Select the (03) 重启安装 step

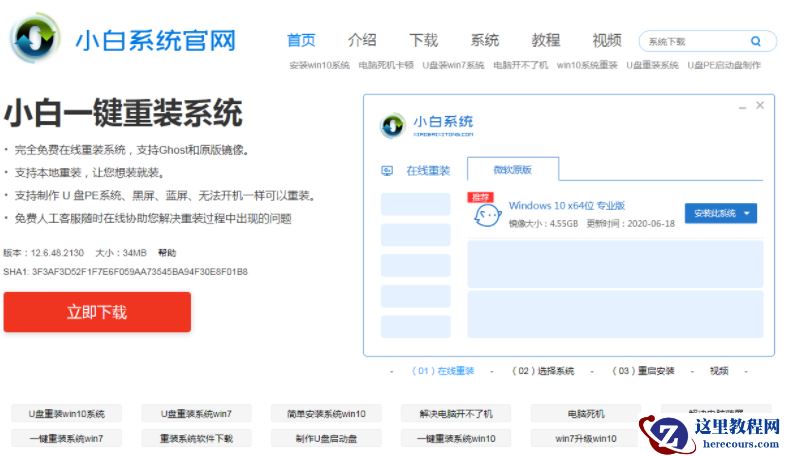643,371
